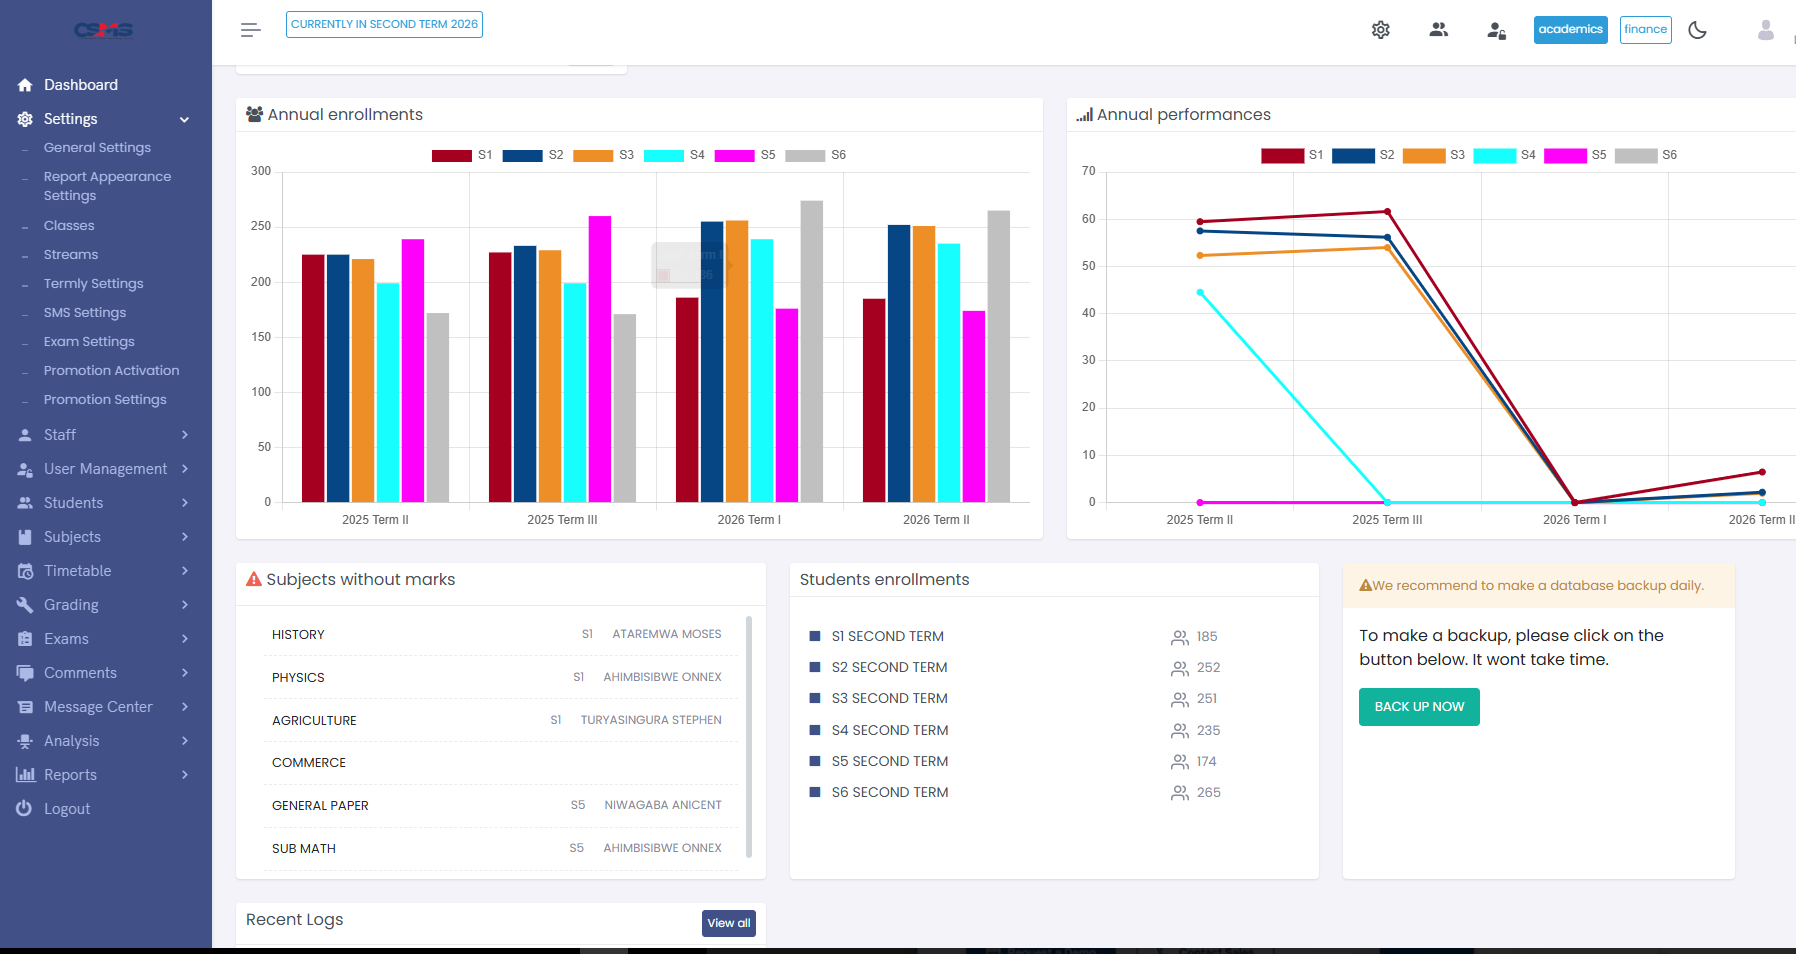Toggle S4 series in Annual performances legend
This screenshot has width=1796, height=954.
[1505, 155]
